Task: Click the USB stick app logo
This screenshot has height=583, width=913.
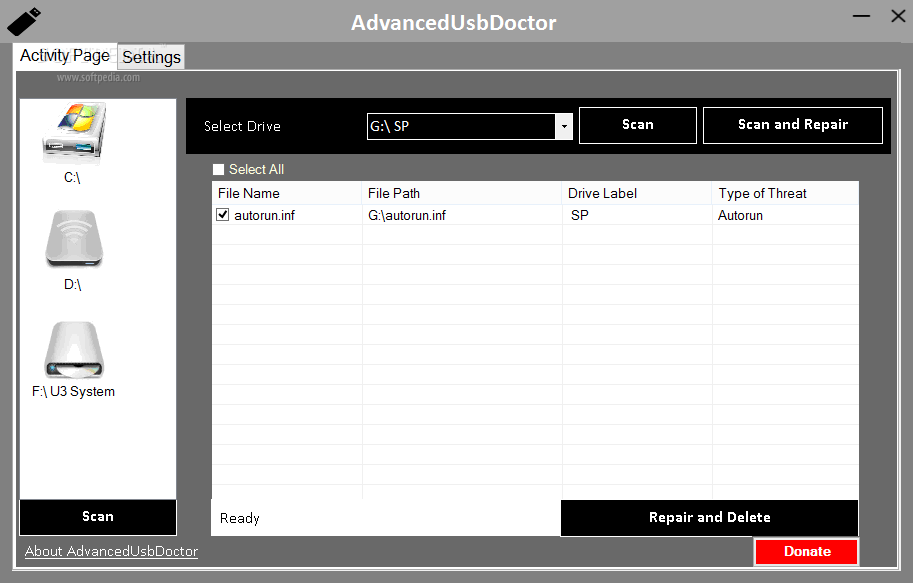Action: click(24, 22)
